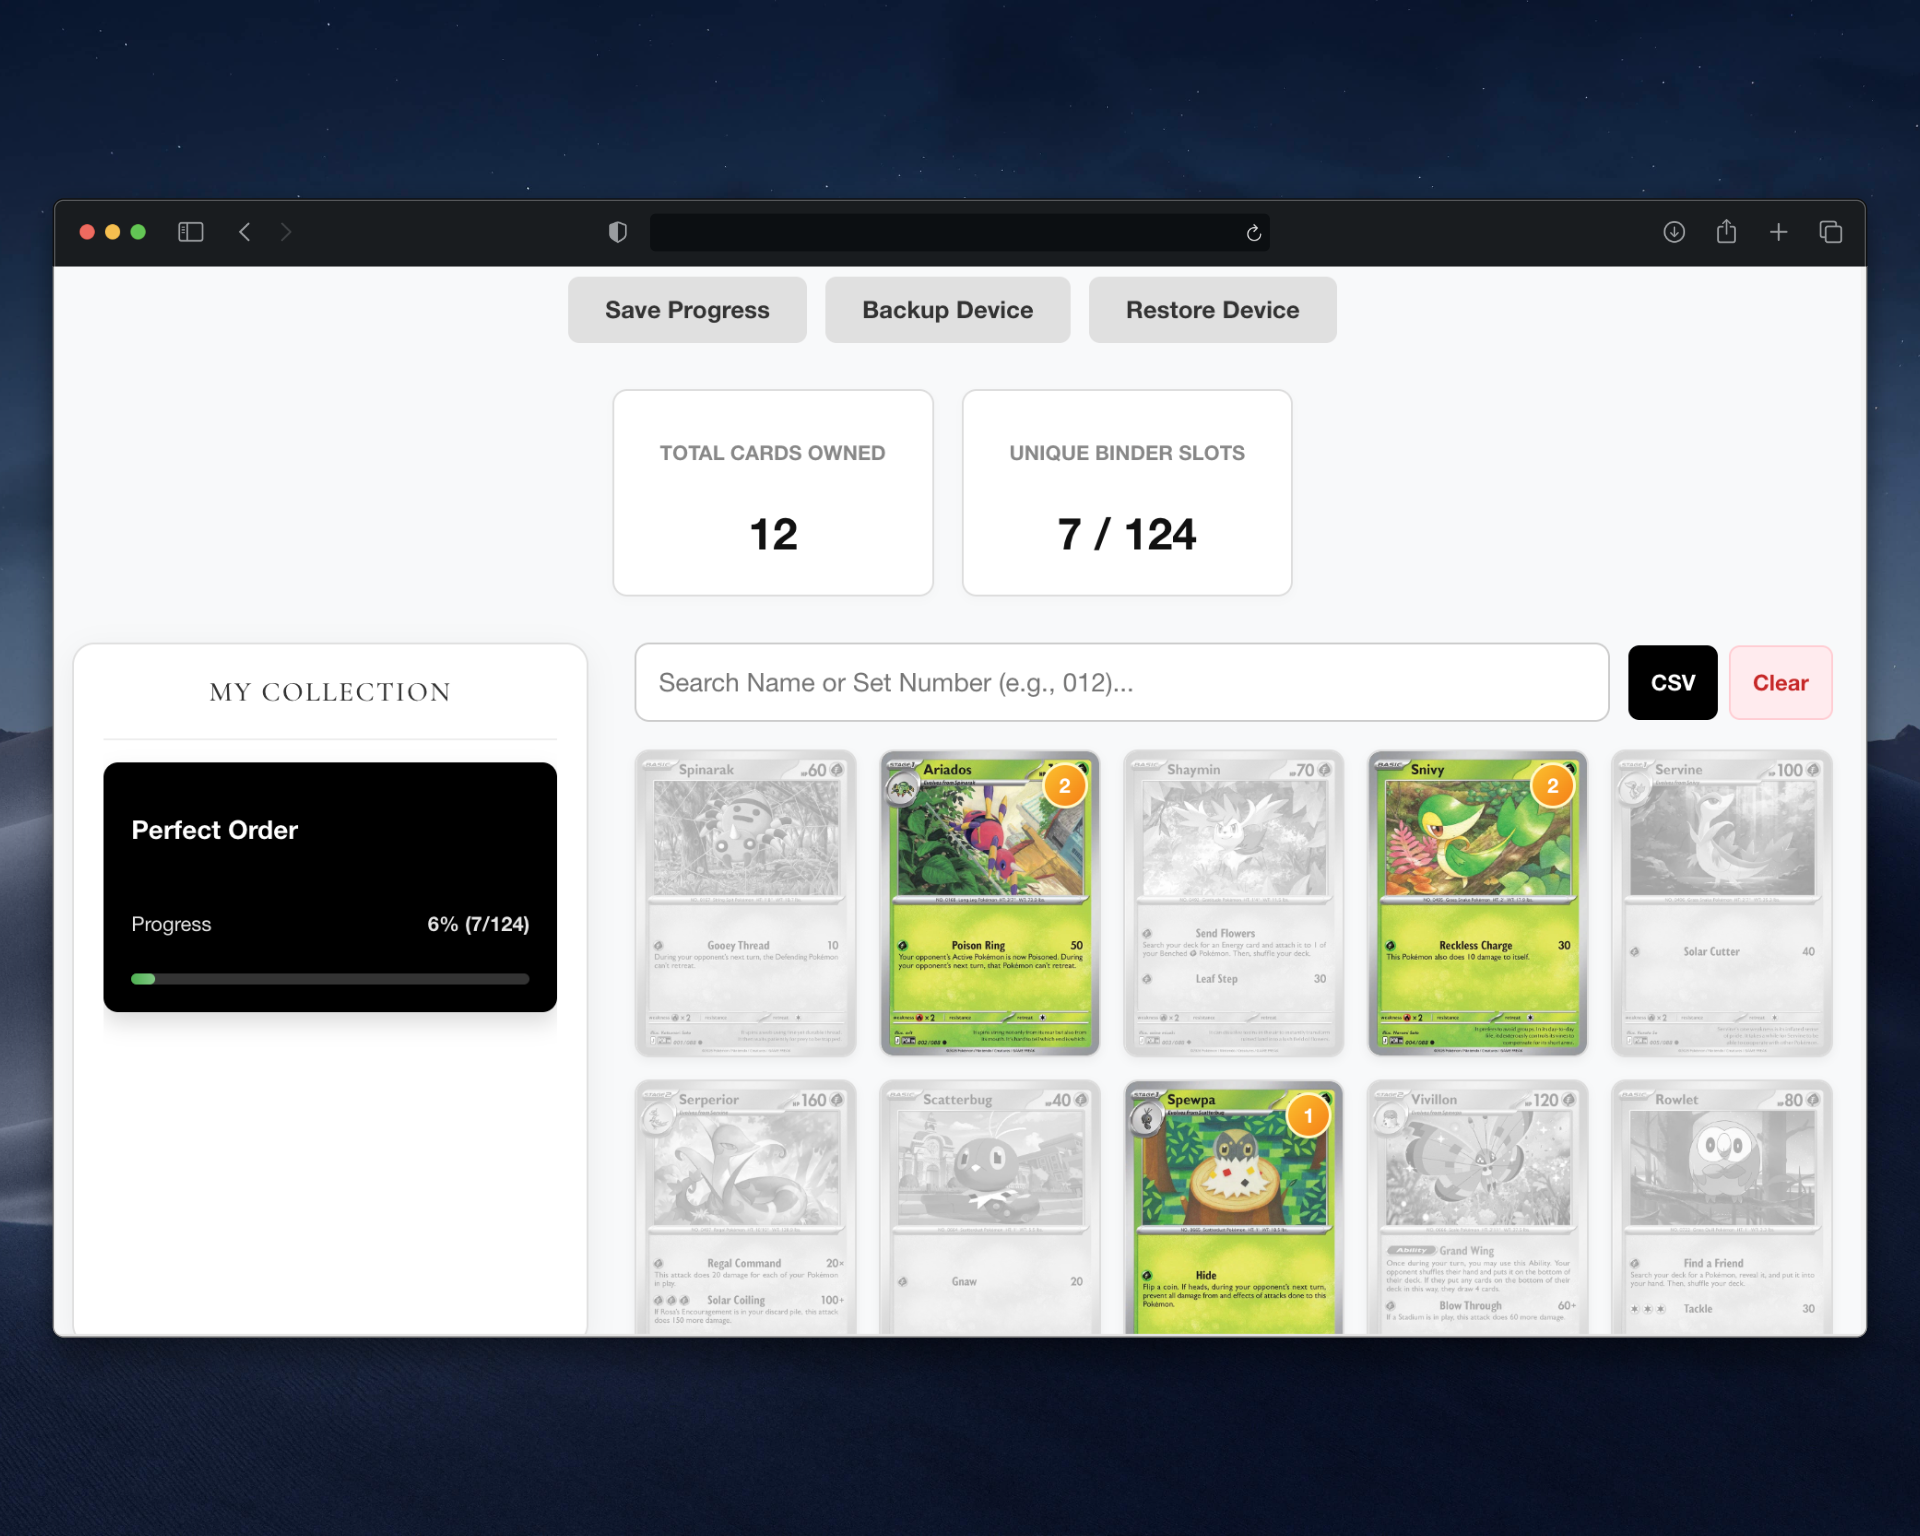This screenshot has width=1920, height=1536.
Task: Export the collection via the CSV button
Action: [x=1672, y=682]
